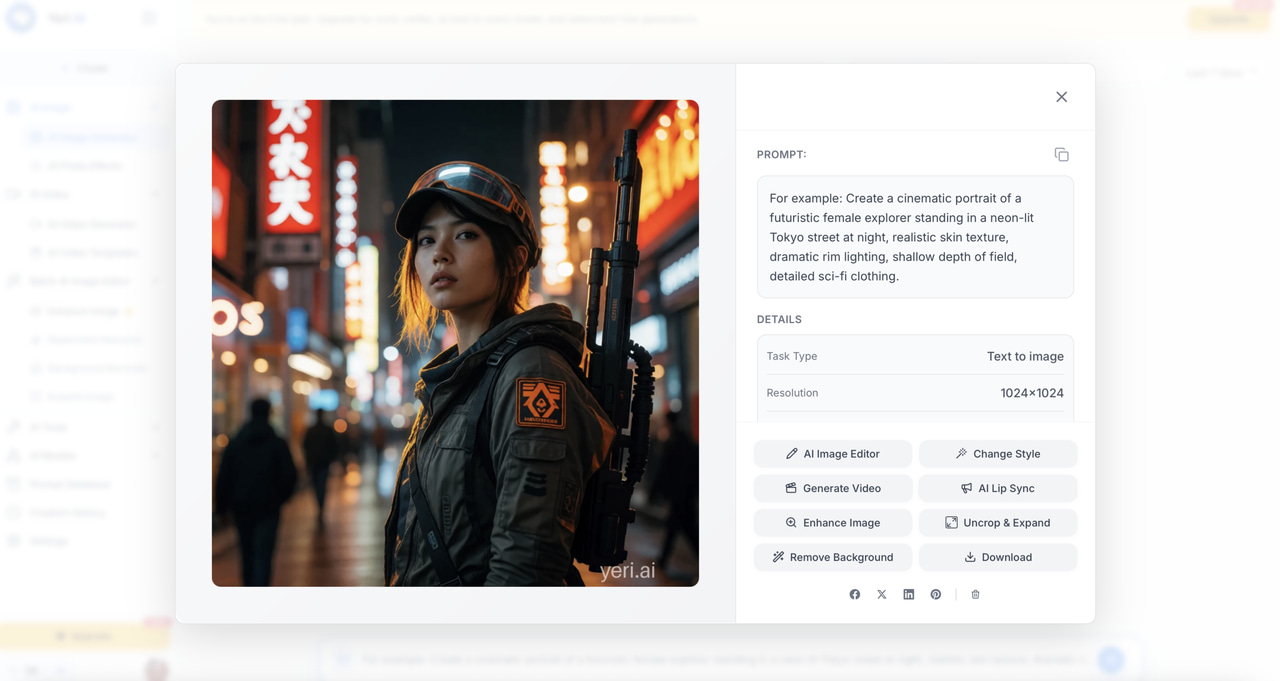The height and width of the screenshot is (681, 1280).
Task: Click the "Task Type" label
Action: [792, 356]
